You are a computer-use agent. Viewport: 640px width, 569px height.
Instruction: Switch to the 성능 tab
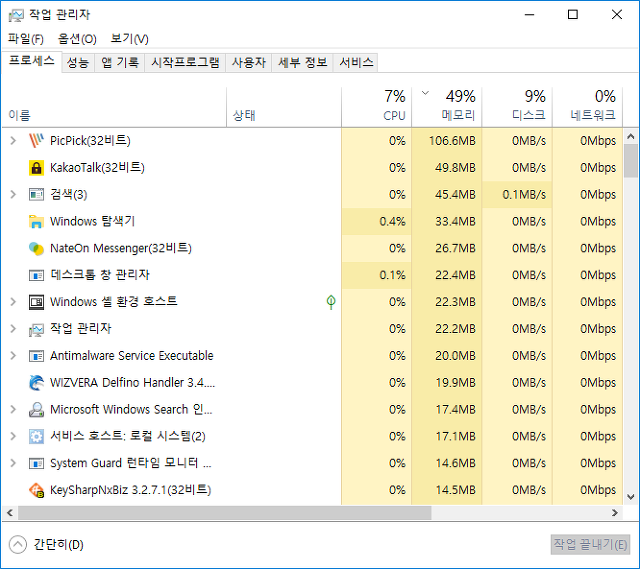pyautogui.click(x=78, y=63)
